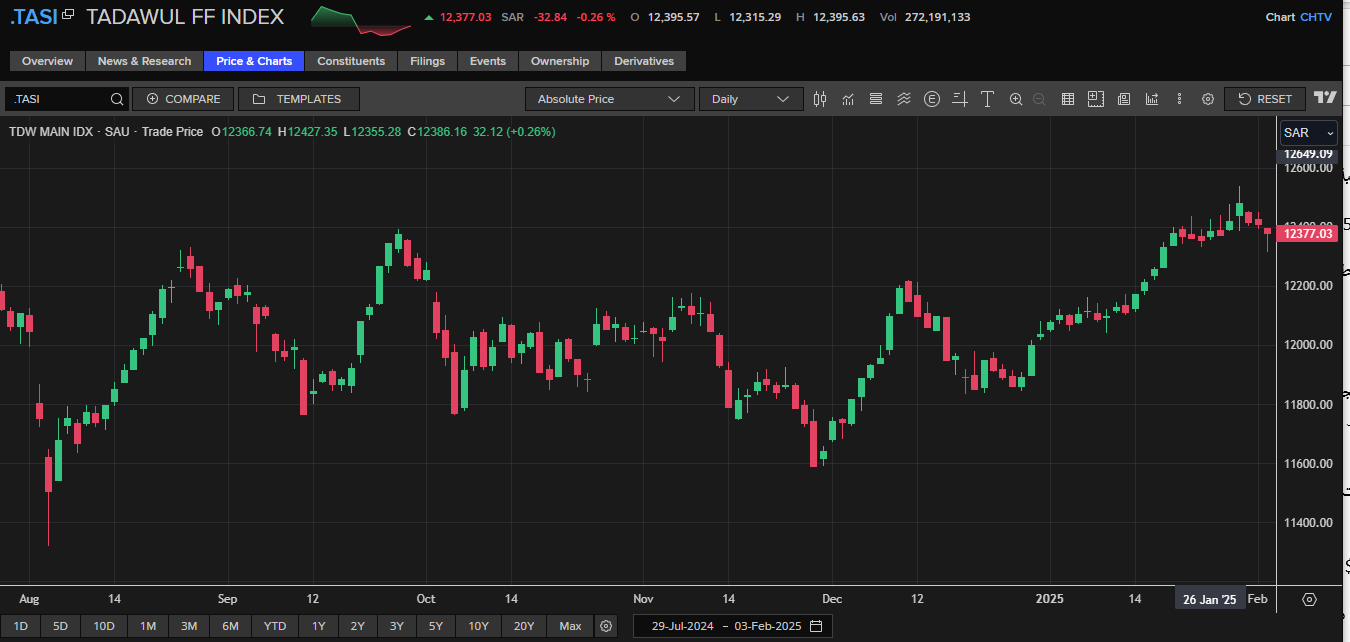1350x642 pixels.
Task: Zoom in on the chart
Action: (x=1016, y=99)
